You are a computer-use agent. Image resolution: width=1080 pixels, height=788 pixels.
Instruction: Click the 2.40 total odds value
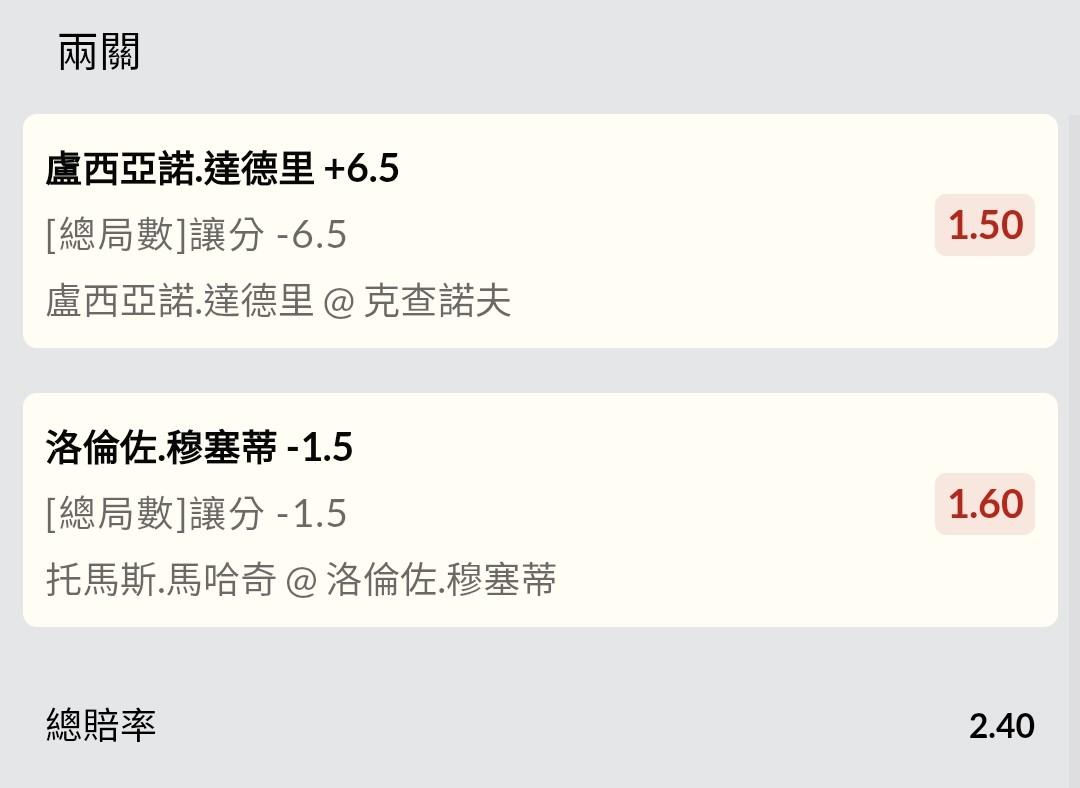pyautogui.click(x=1001, y=726)
